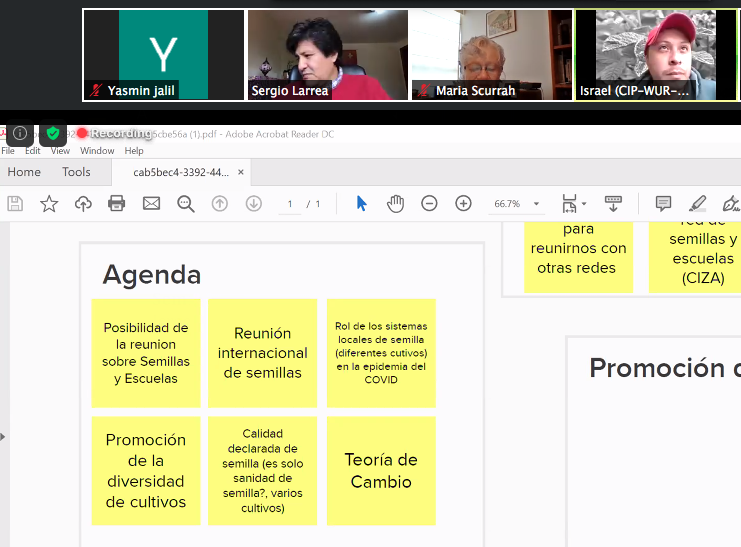Go to the Home tab
The height and width of the screenshot is (547, 741).
pos(24,172)
